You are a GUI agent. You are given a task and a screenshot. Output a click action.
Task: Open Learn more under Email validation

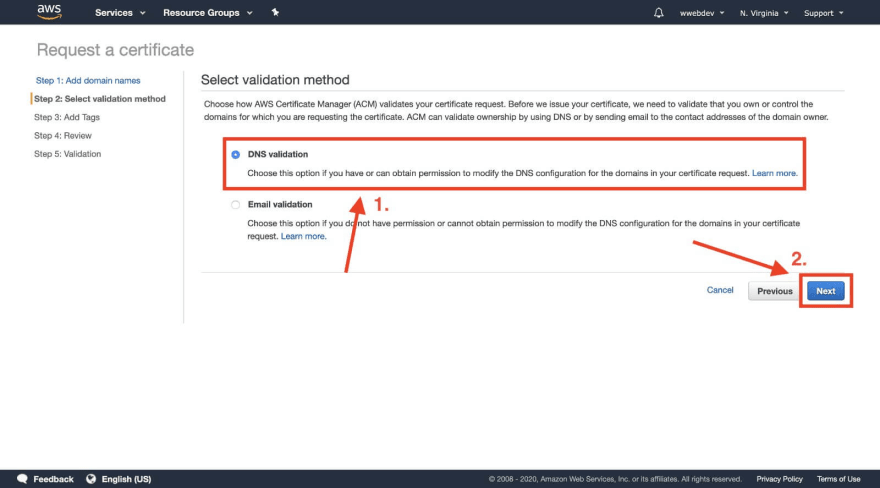(303, 236)
